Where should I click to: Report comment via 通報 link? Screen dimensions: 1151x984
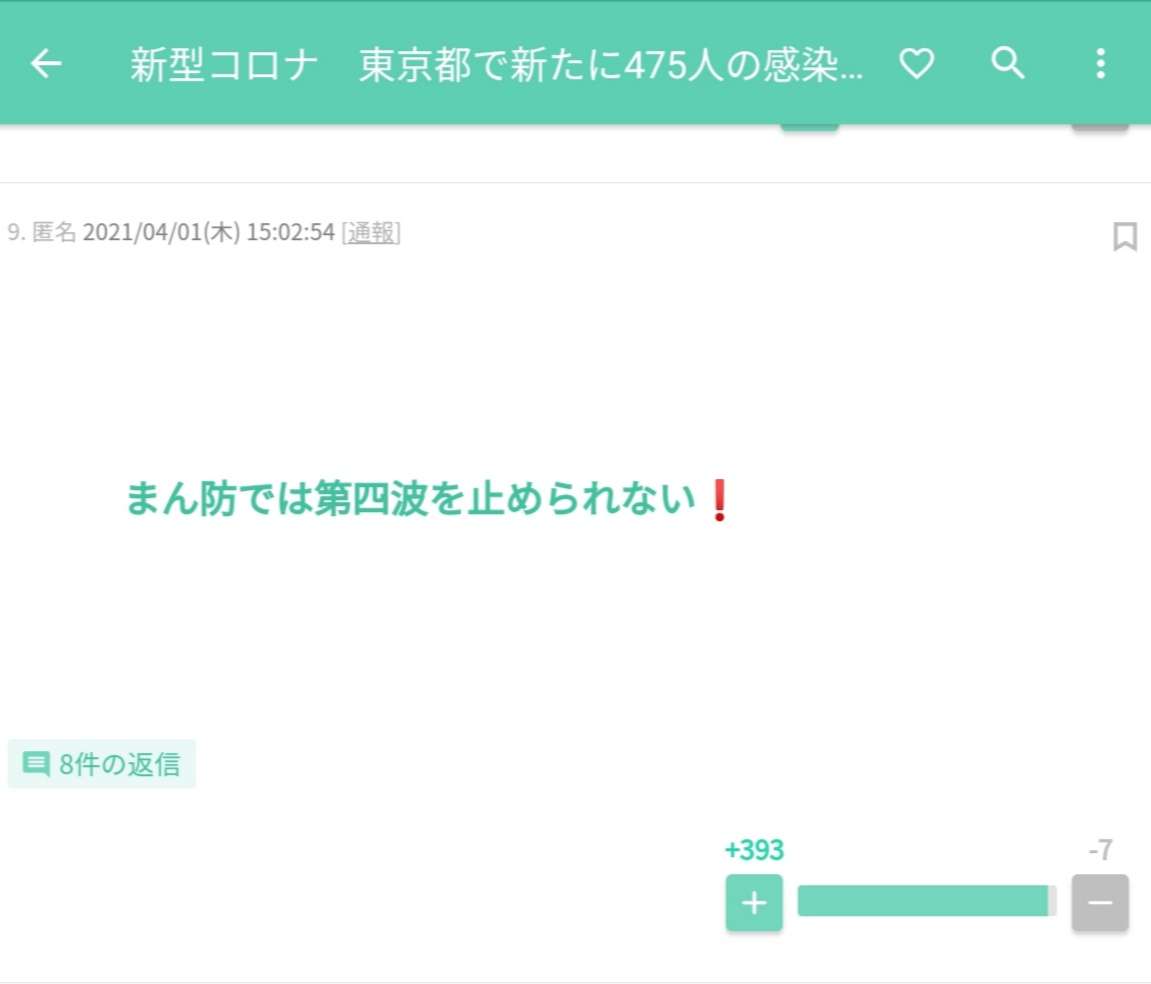point(371,232)
